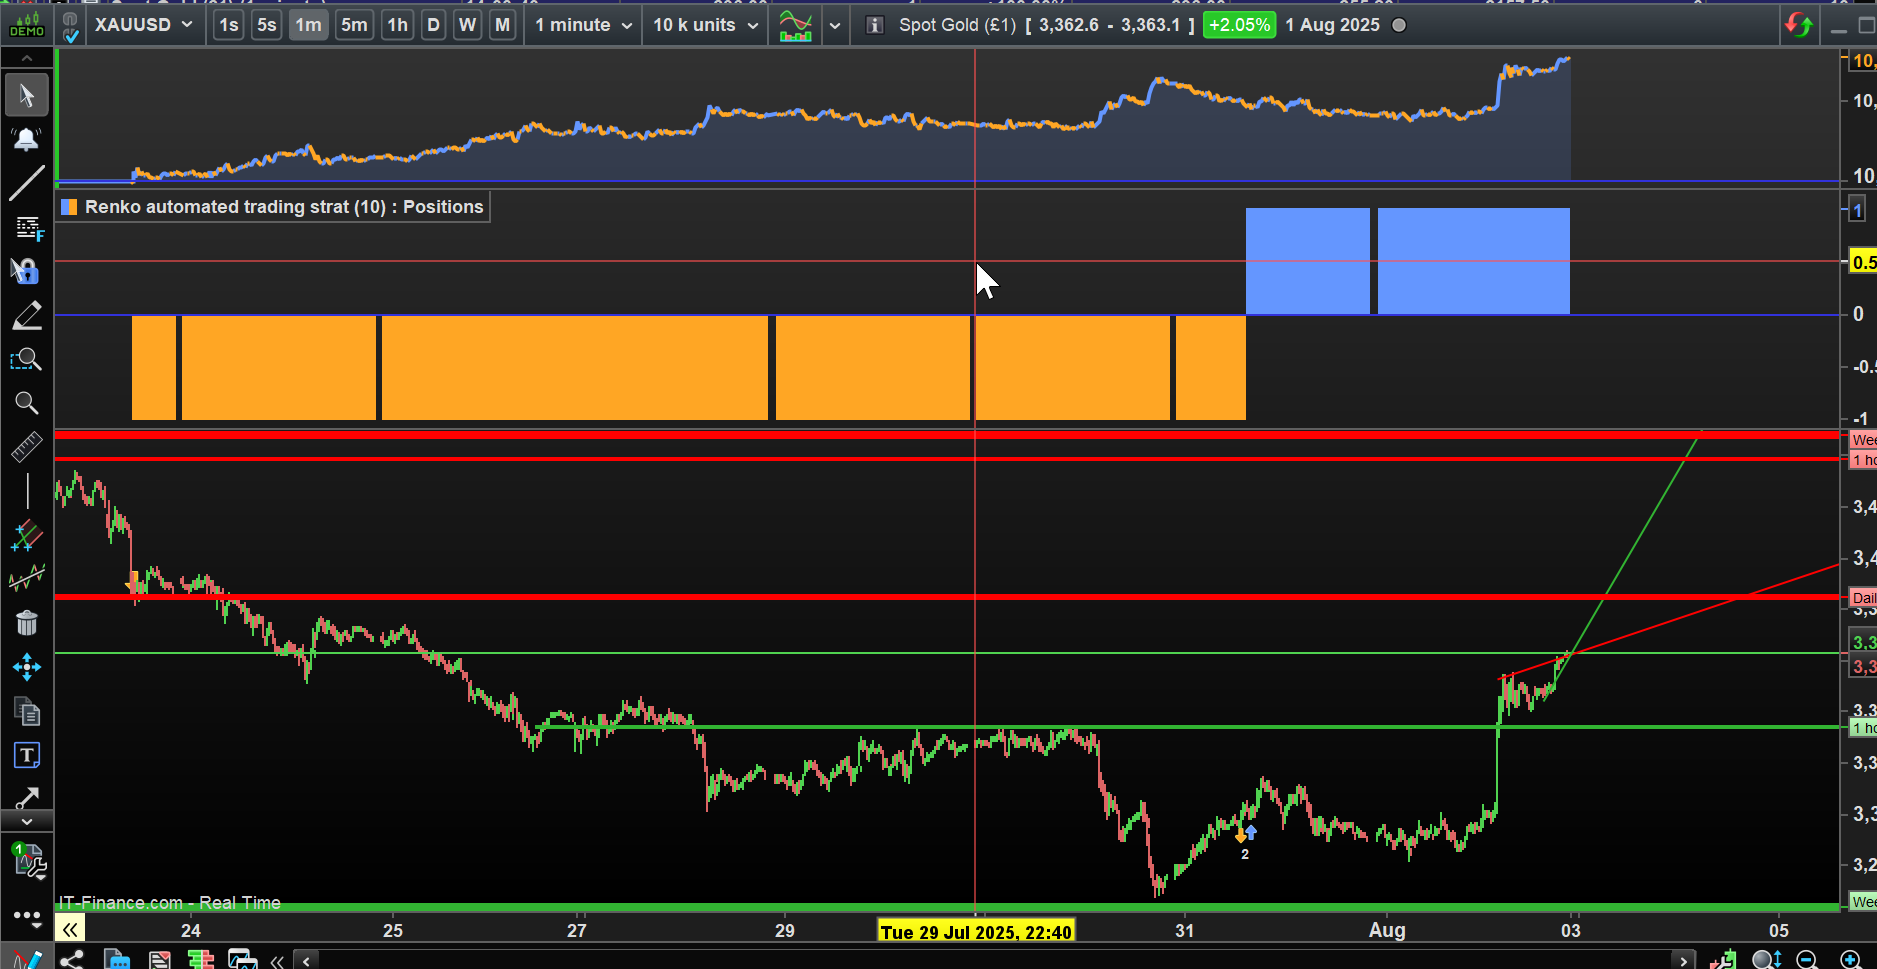This screenshot has height=969, width=1877.
Task: Open the '10 k units' history dropdown
Action: point(706,25)
